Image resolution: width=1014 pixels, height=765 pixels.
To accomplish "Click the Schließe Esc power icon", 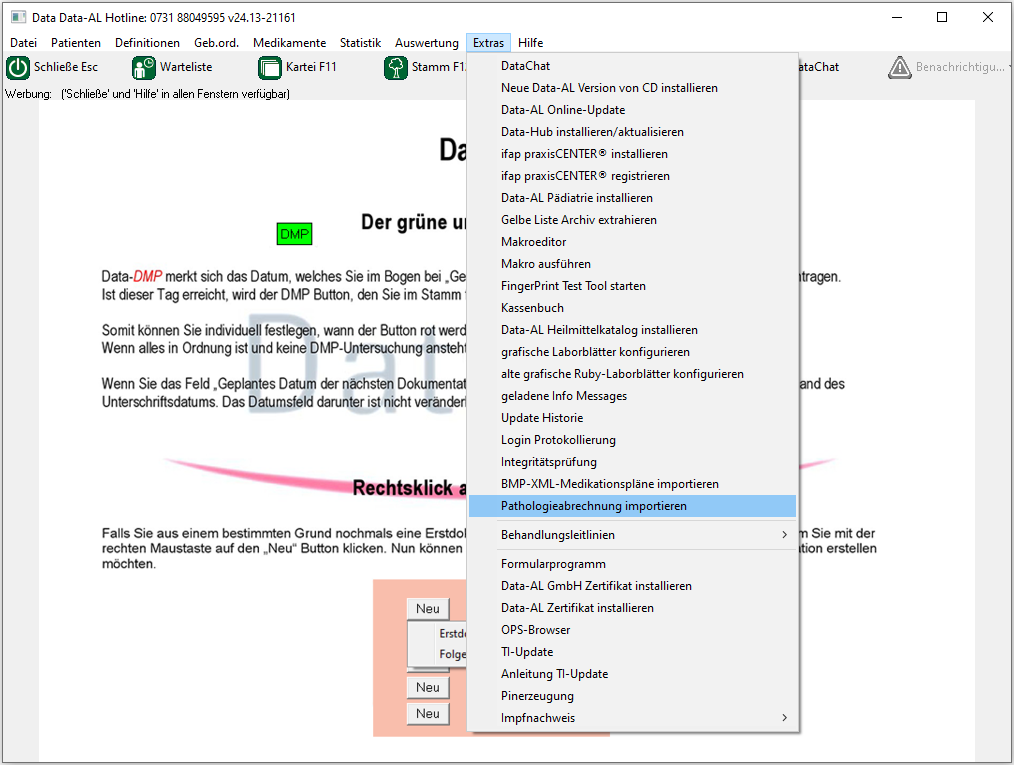I will [x=18, y=68].
